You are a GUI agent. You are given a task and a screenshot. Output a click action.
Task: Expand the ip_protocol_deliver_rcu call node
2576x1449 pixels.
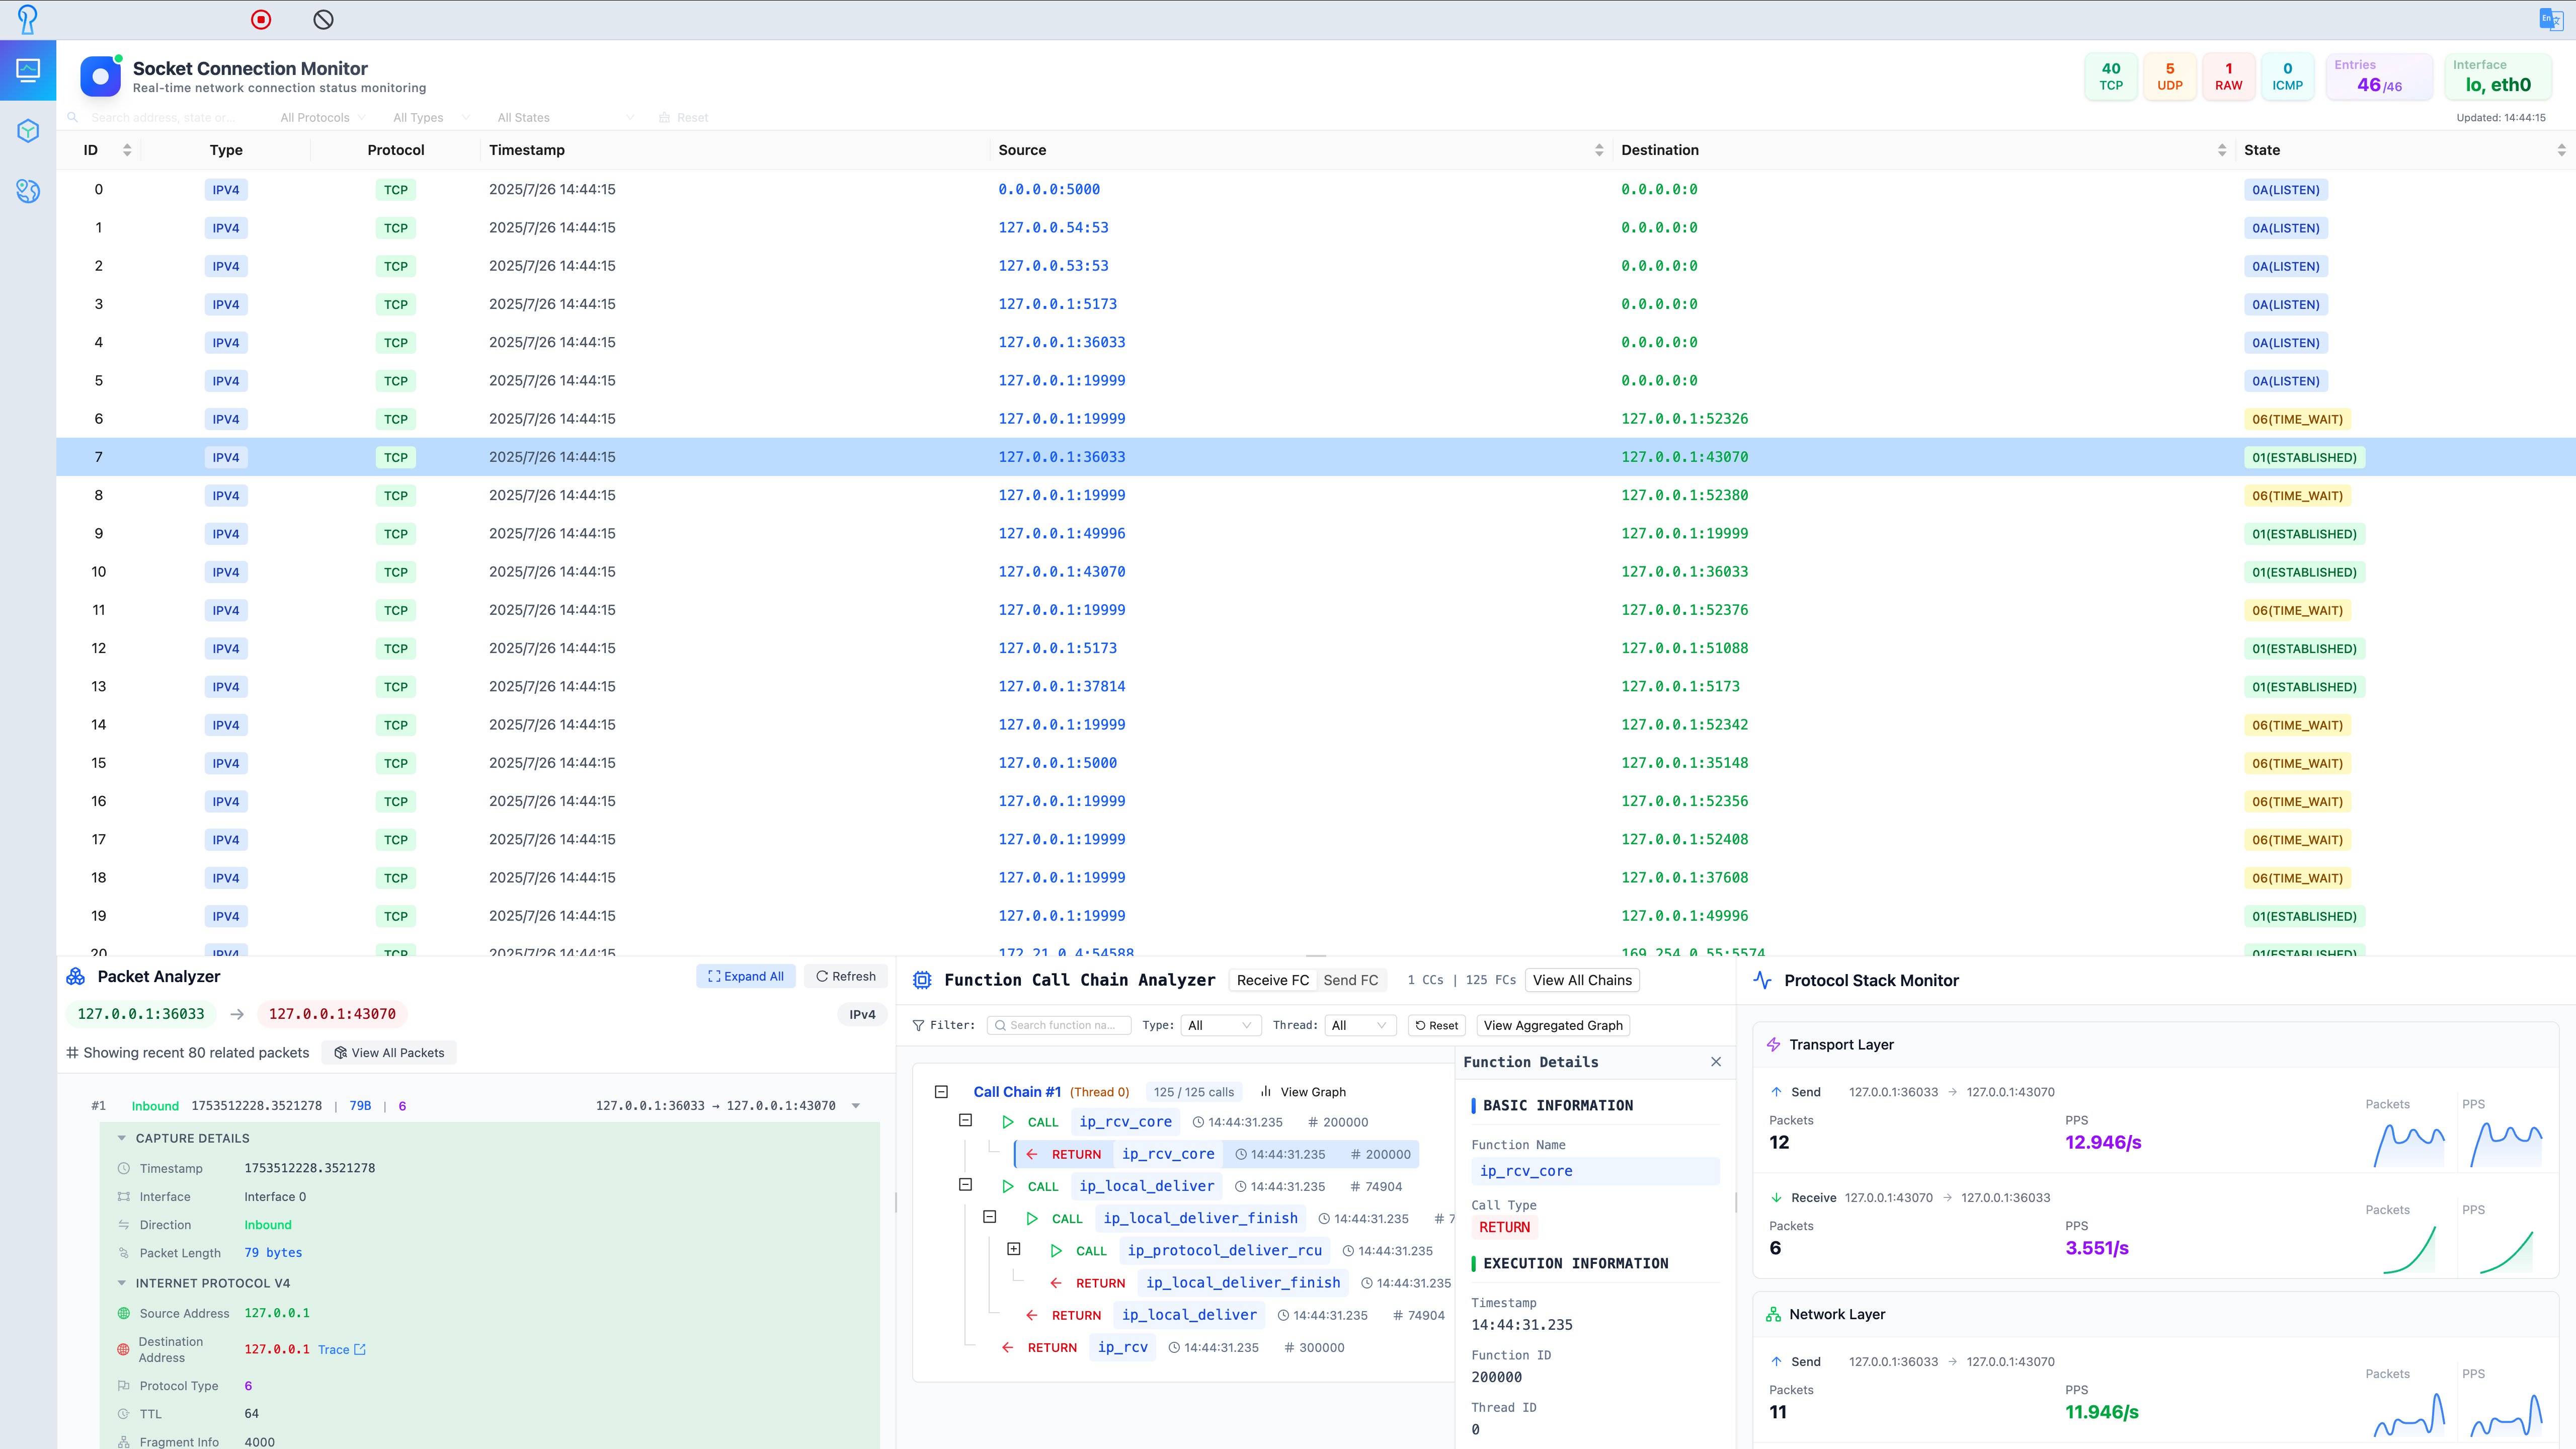click(1013, 1249)
